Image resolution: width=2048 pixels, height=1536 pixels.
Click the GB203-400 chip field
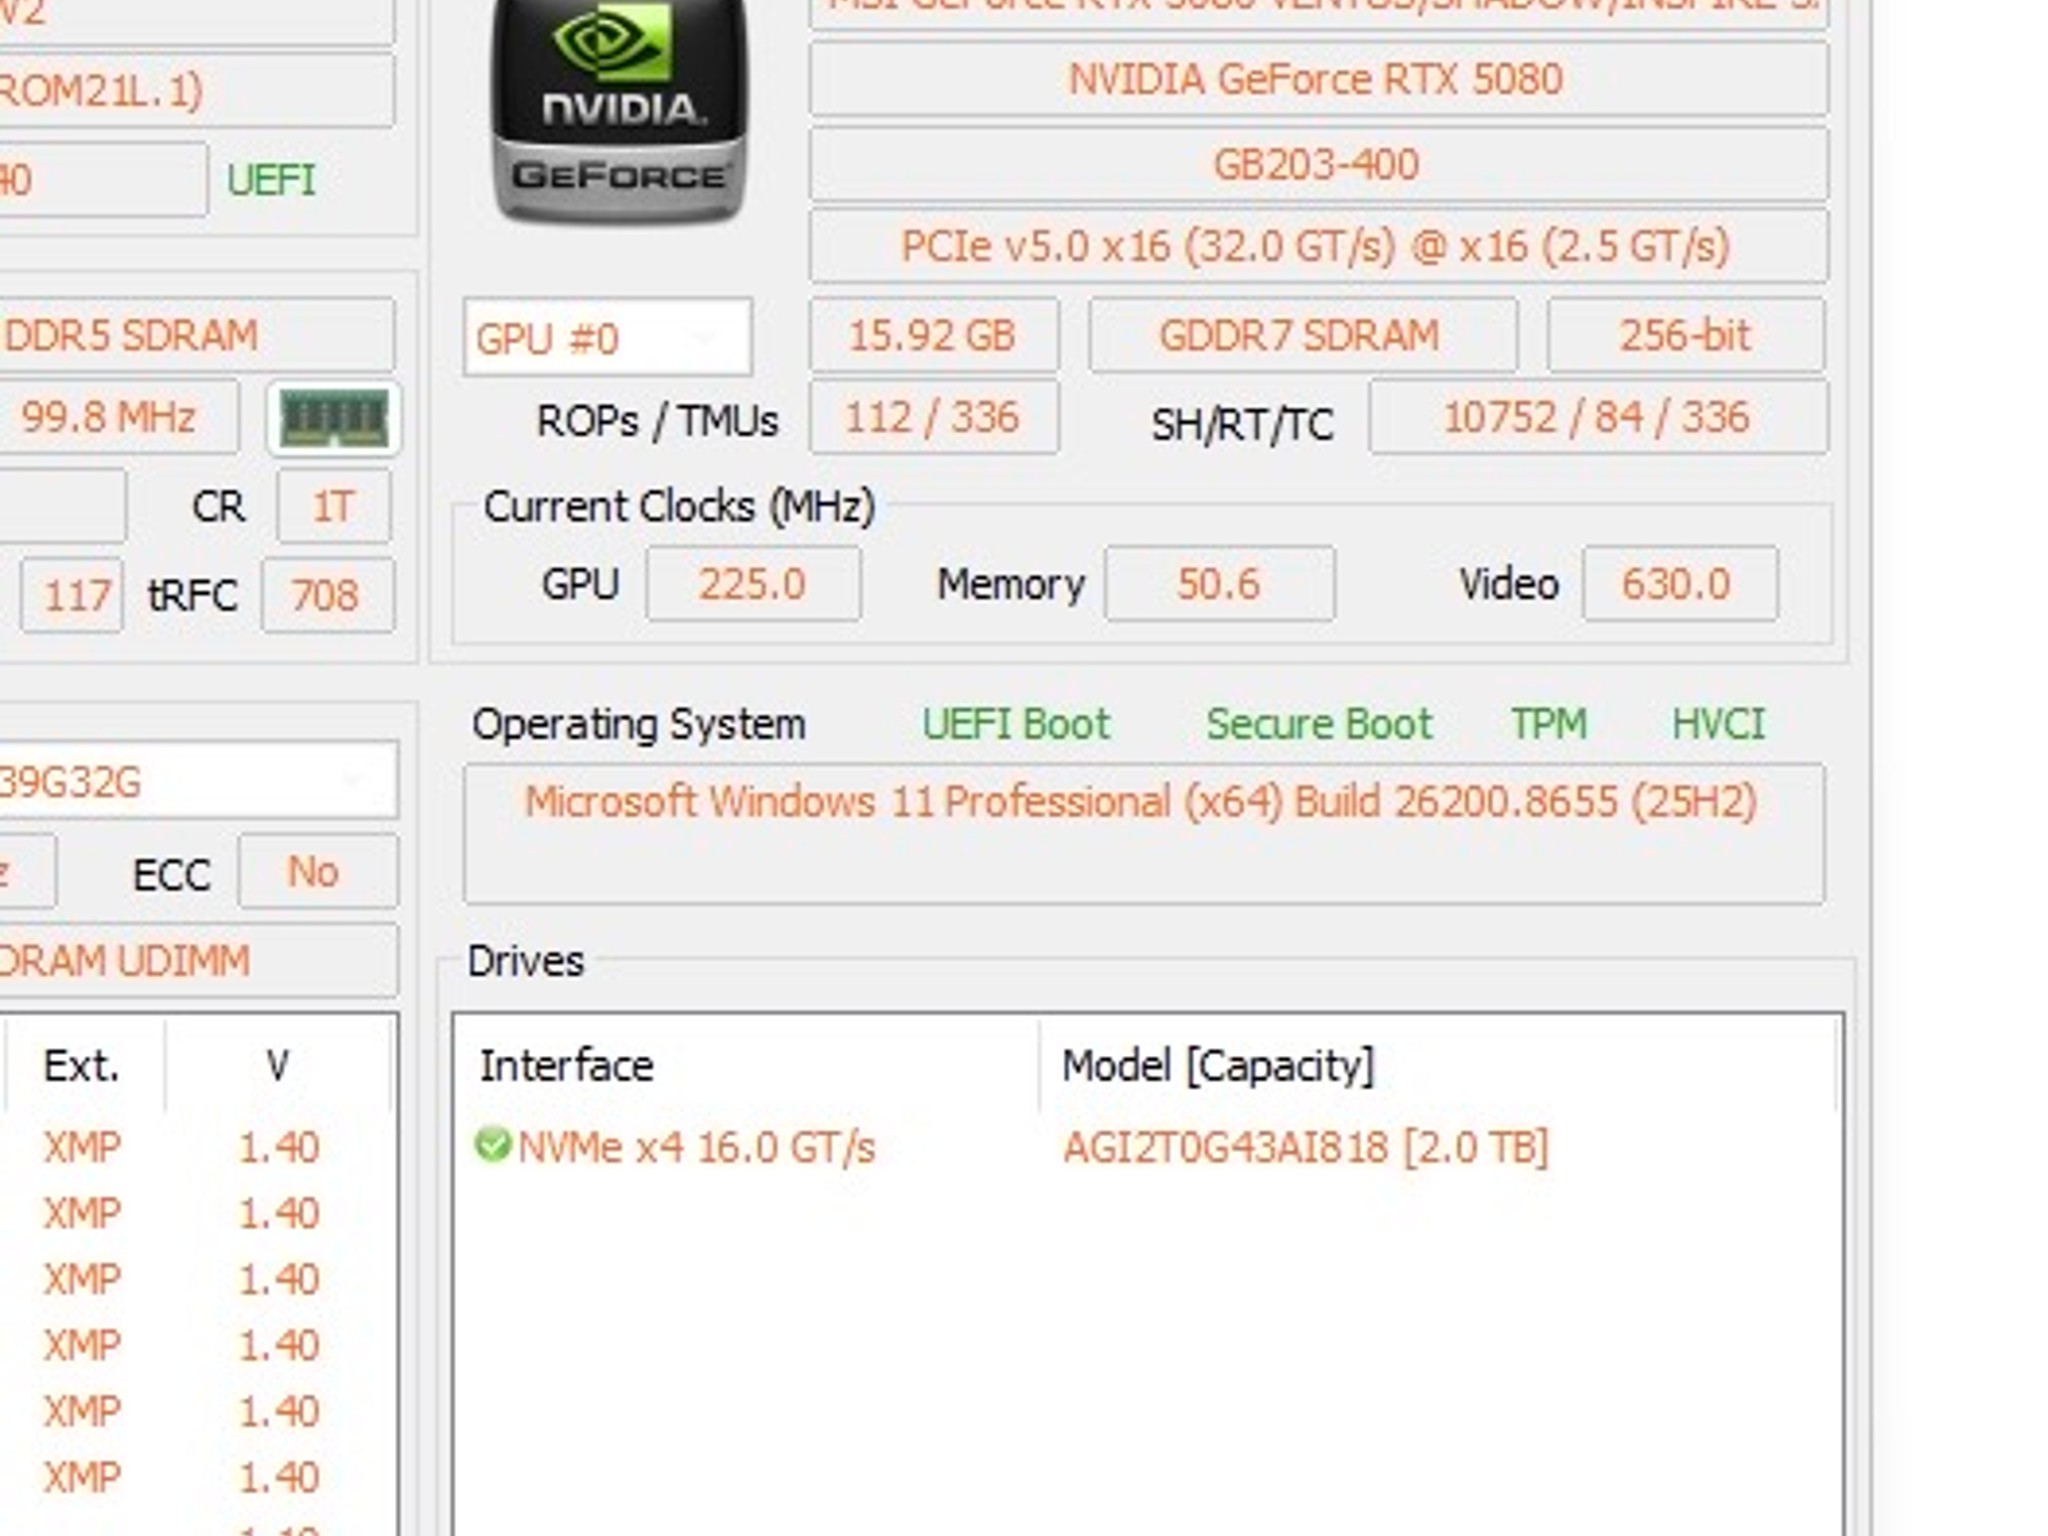pyautogui.click(x=1318, y=164)
